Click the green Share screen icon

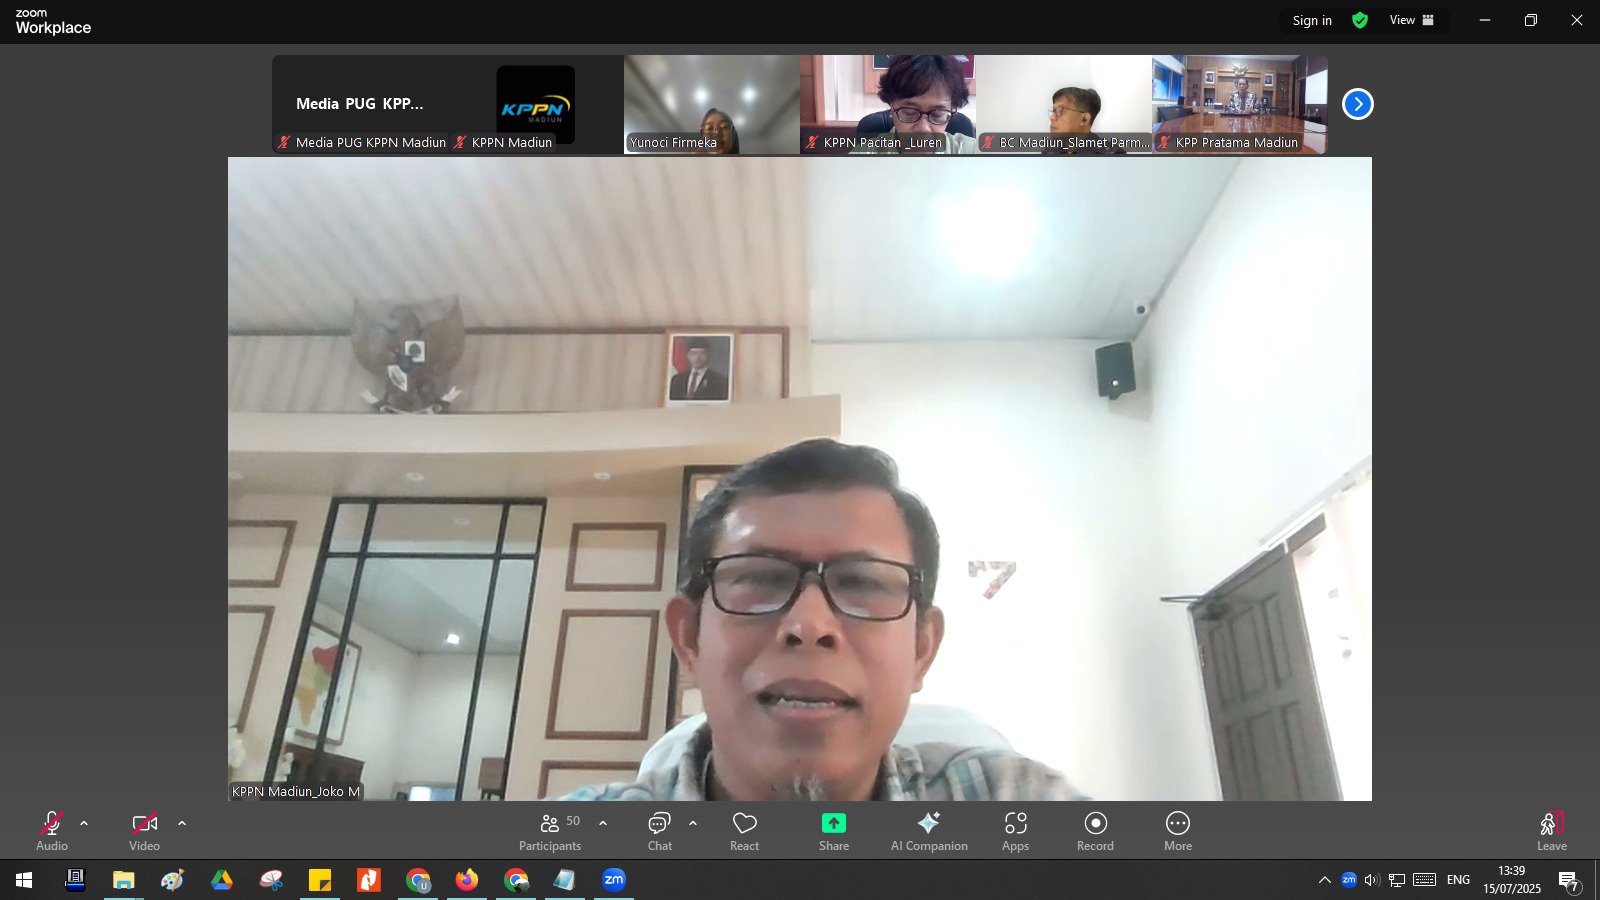(834, 823)
